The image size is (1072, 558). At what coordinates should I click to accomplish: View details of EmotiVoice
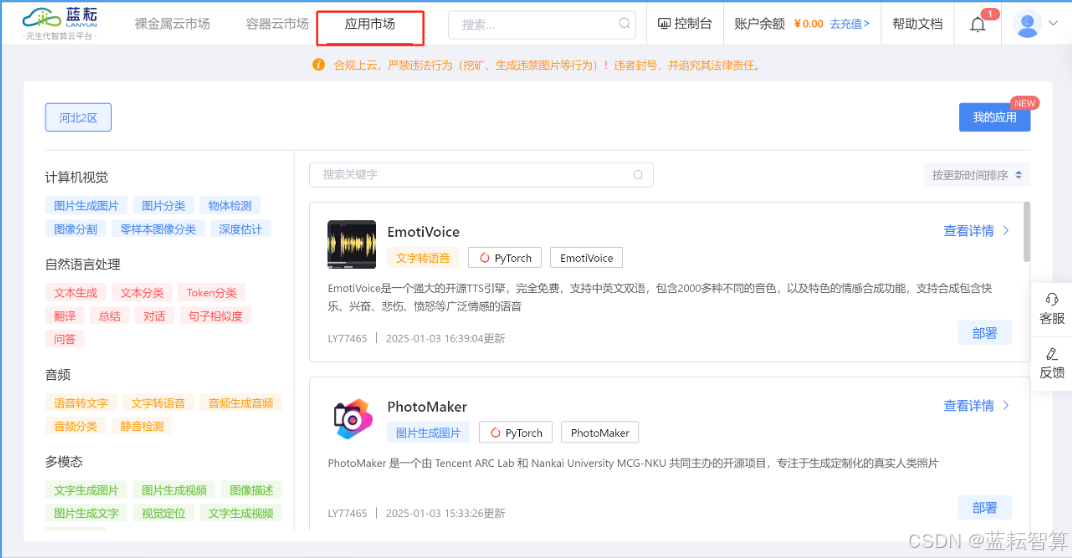tap(976, 231)
